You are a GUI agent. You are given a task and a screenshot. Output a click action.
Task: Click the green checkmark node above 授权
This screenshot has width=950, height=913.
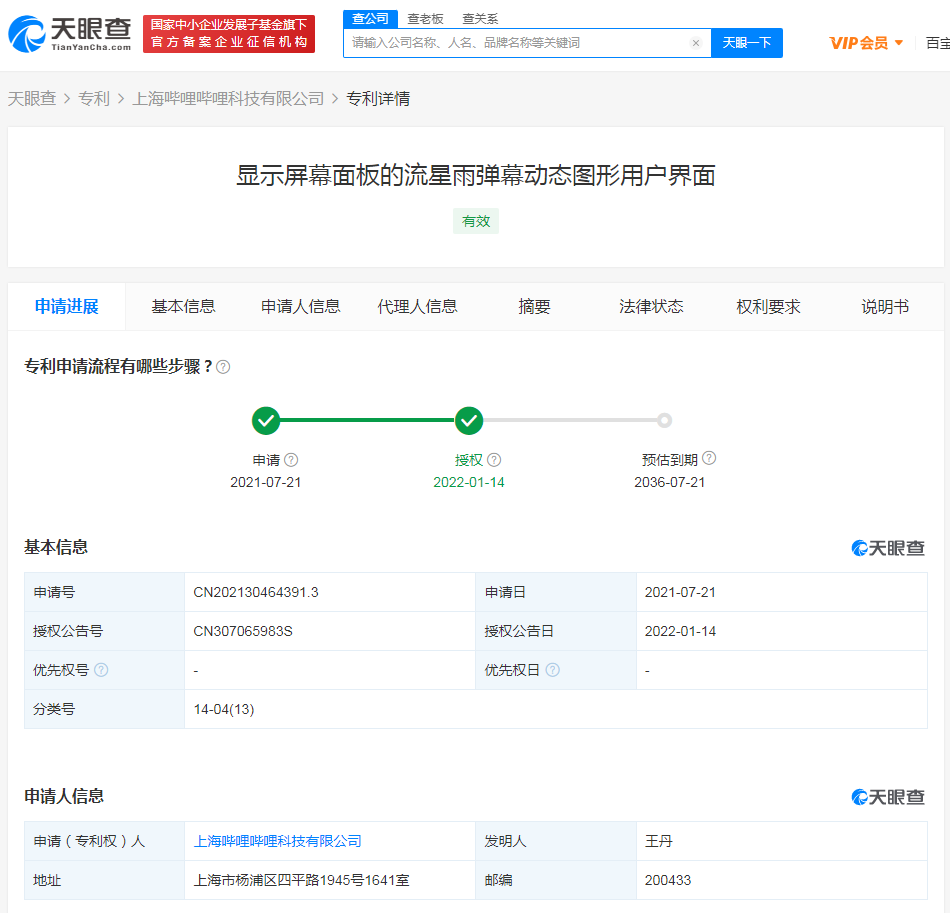coord(469,420)
